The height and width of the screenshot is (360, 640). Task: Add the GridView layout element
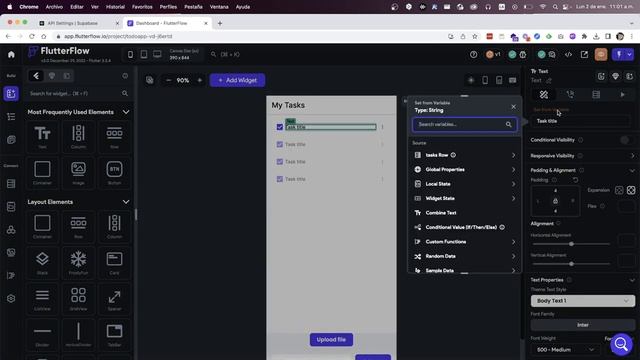(x=78, y=299)
